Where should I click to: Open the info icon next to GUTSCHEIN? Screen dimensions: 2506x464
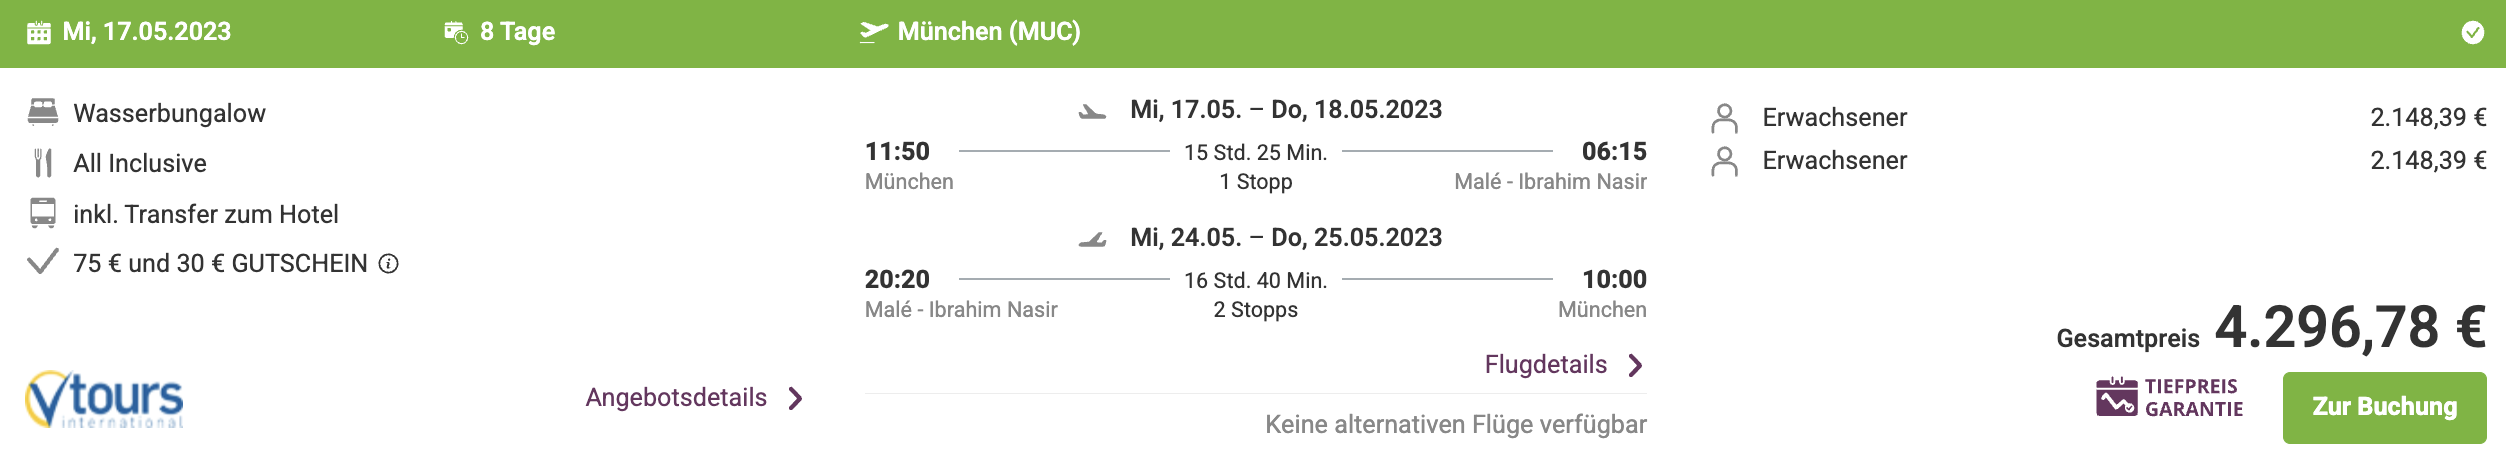(x=389, y=263)
